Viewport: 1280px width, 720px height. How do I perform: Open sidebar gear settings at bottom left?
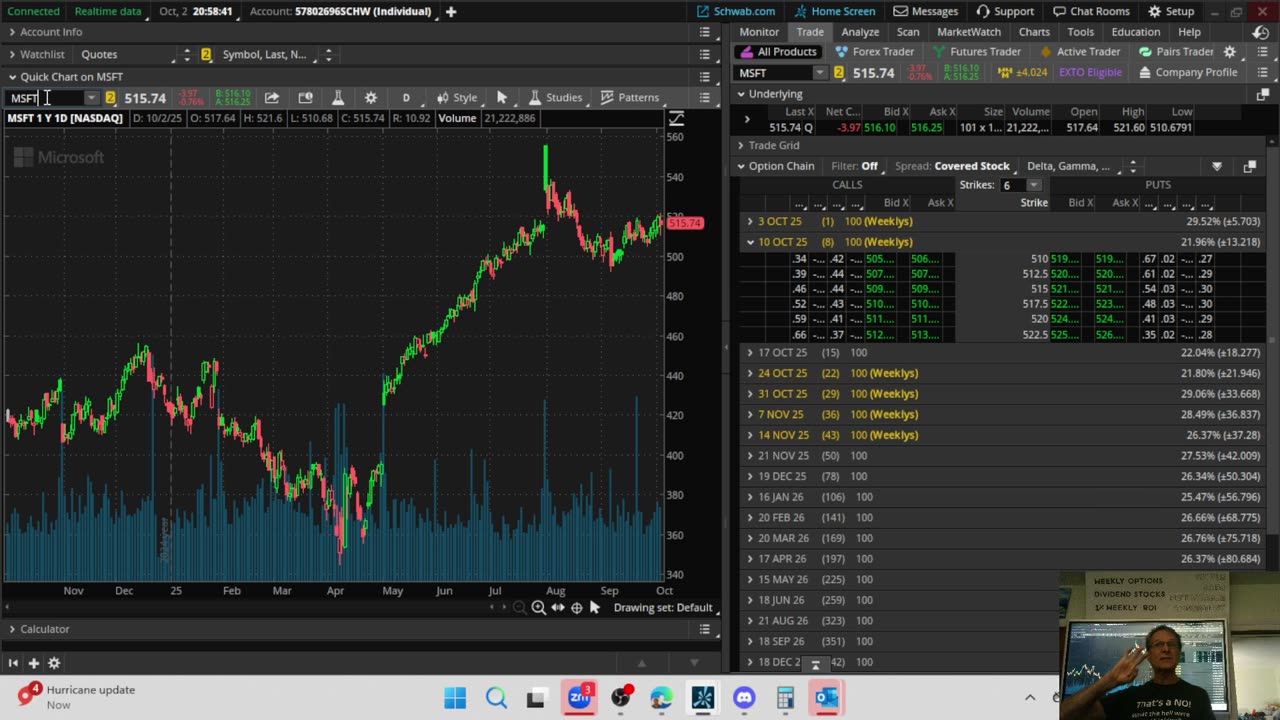pyautogui.click(x=54, y=662)
